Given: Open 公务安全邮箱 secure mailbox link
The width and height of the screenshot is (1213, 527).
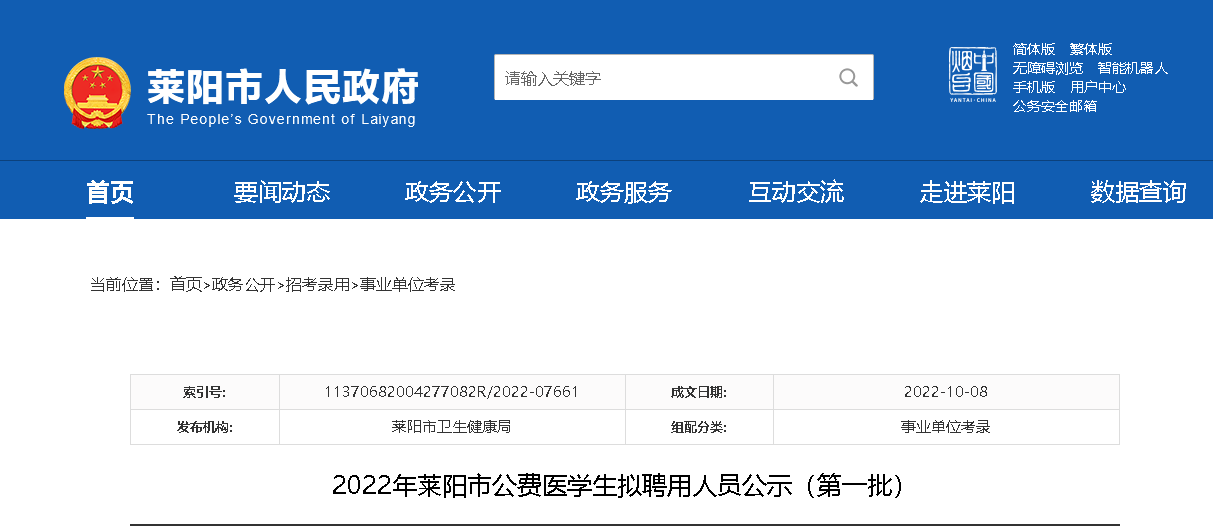Looking at the screenshot, I should click(x=1055, y=106).
